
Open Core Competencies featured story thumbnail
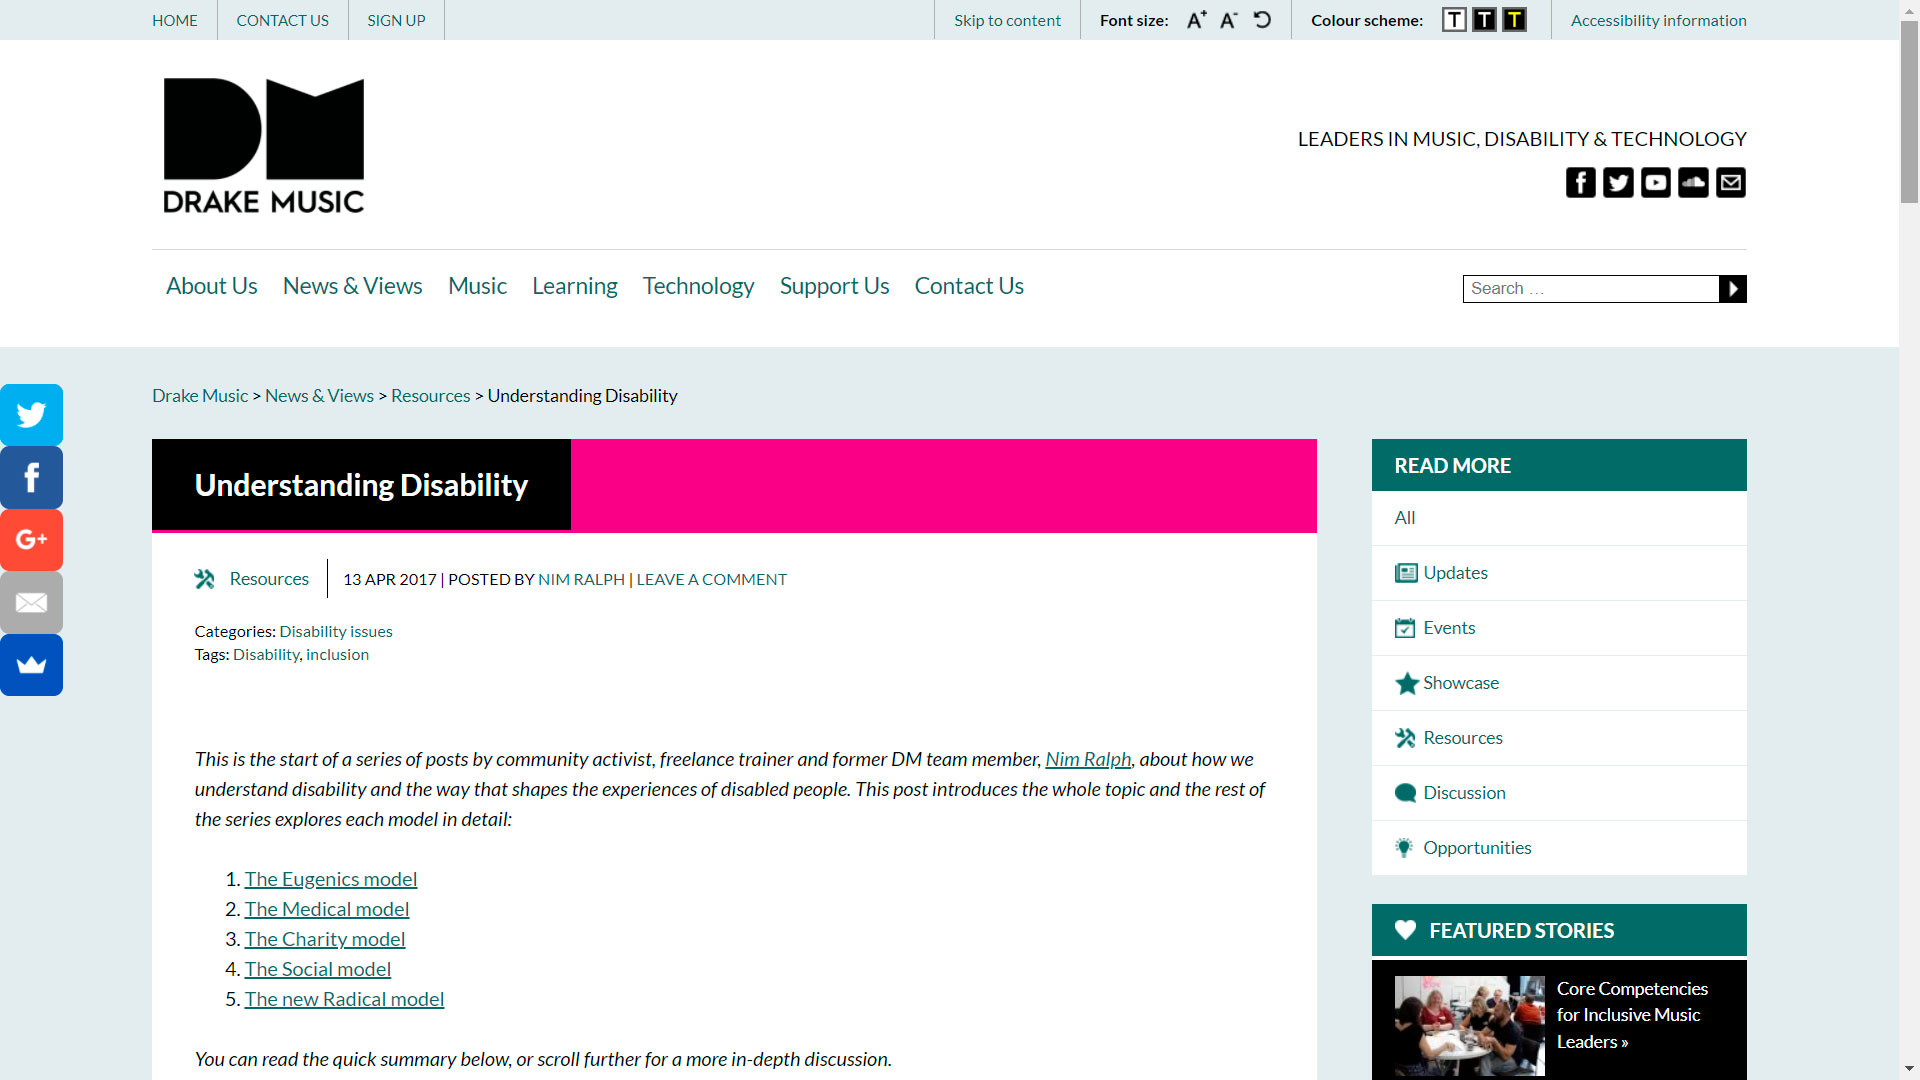click(1469, 1026)
